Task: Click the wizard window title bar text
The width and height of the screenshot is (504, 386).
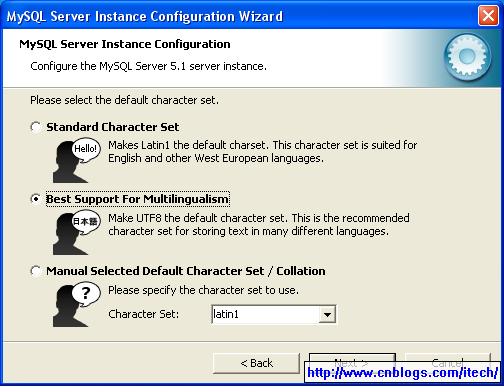Action: 145,16
